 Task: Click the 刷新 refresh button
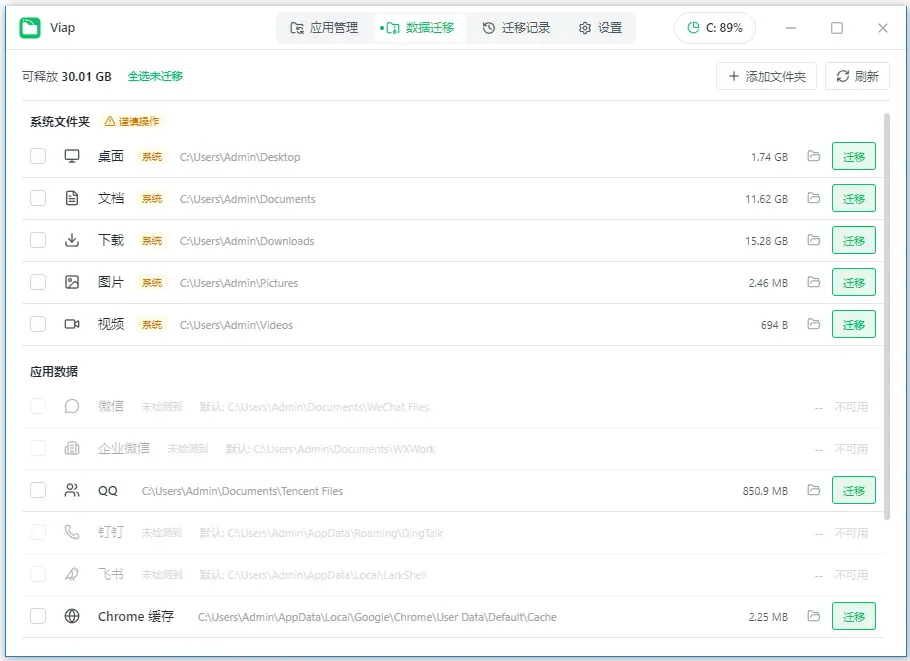857,76
